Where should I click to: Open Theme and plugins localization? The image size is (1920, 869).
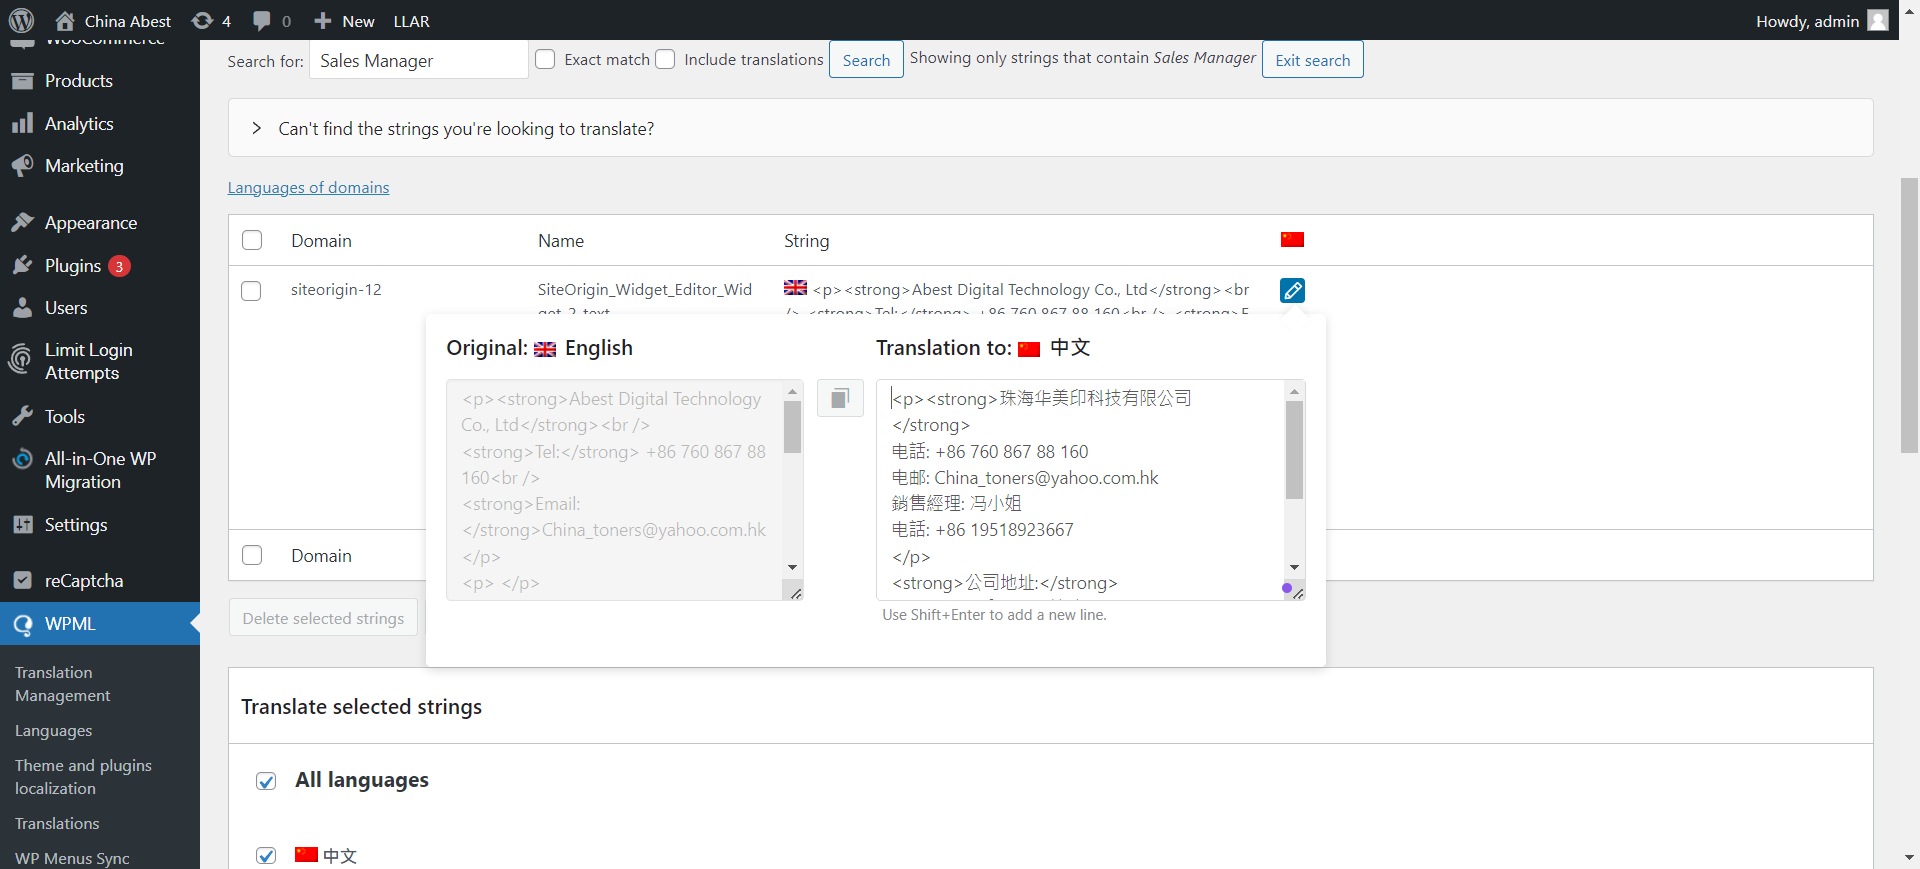coord(83,777)
